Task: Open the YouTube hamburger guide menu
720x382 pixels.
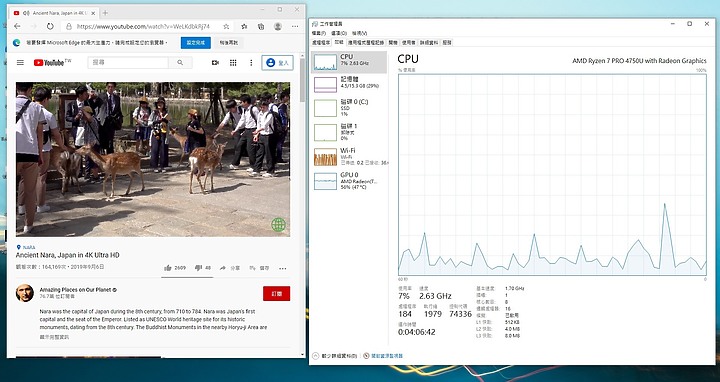Action: 20,62
